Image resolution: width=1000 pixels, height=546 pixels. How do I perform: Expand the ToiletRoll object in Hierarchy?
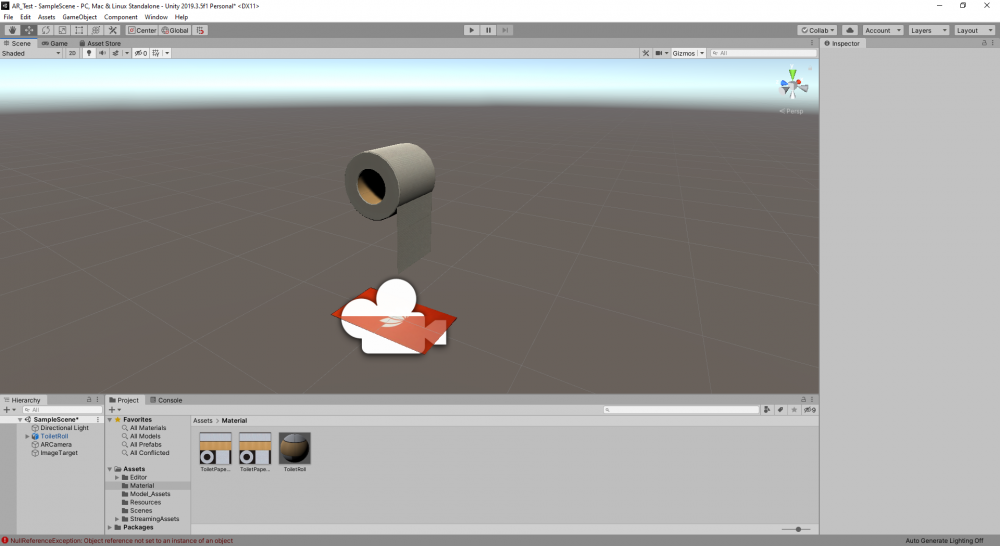(x=27, y=436)
